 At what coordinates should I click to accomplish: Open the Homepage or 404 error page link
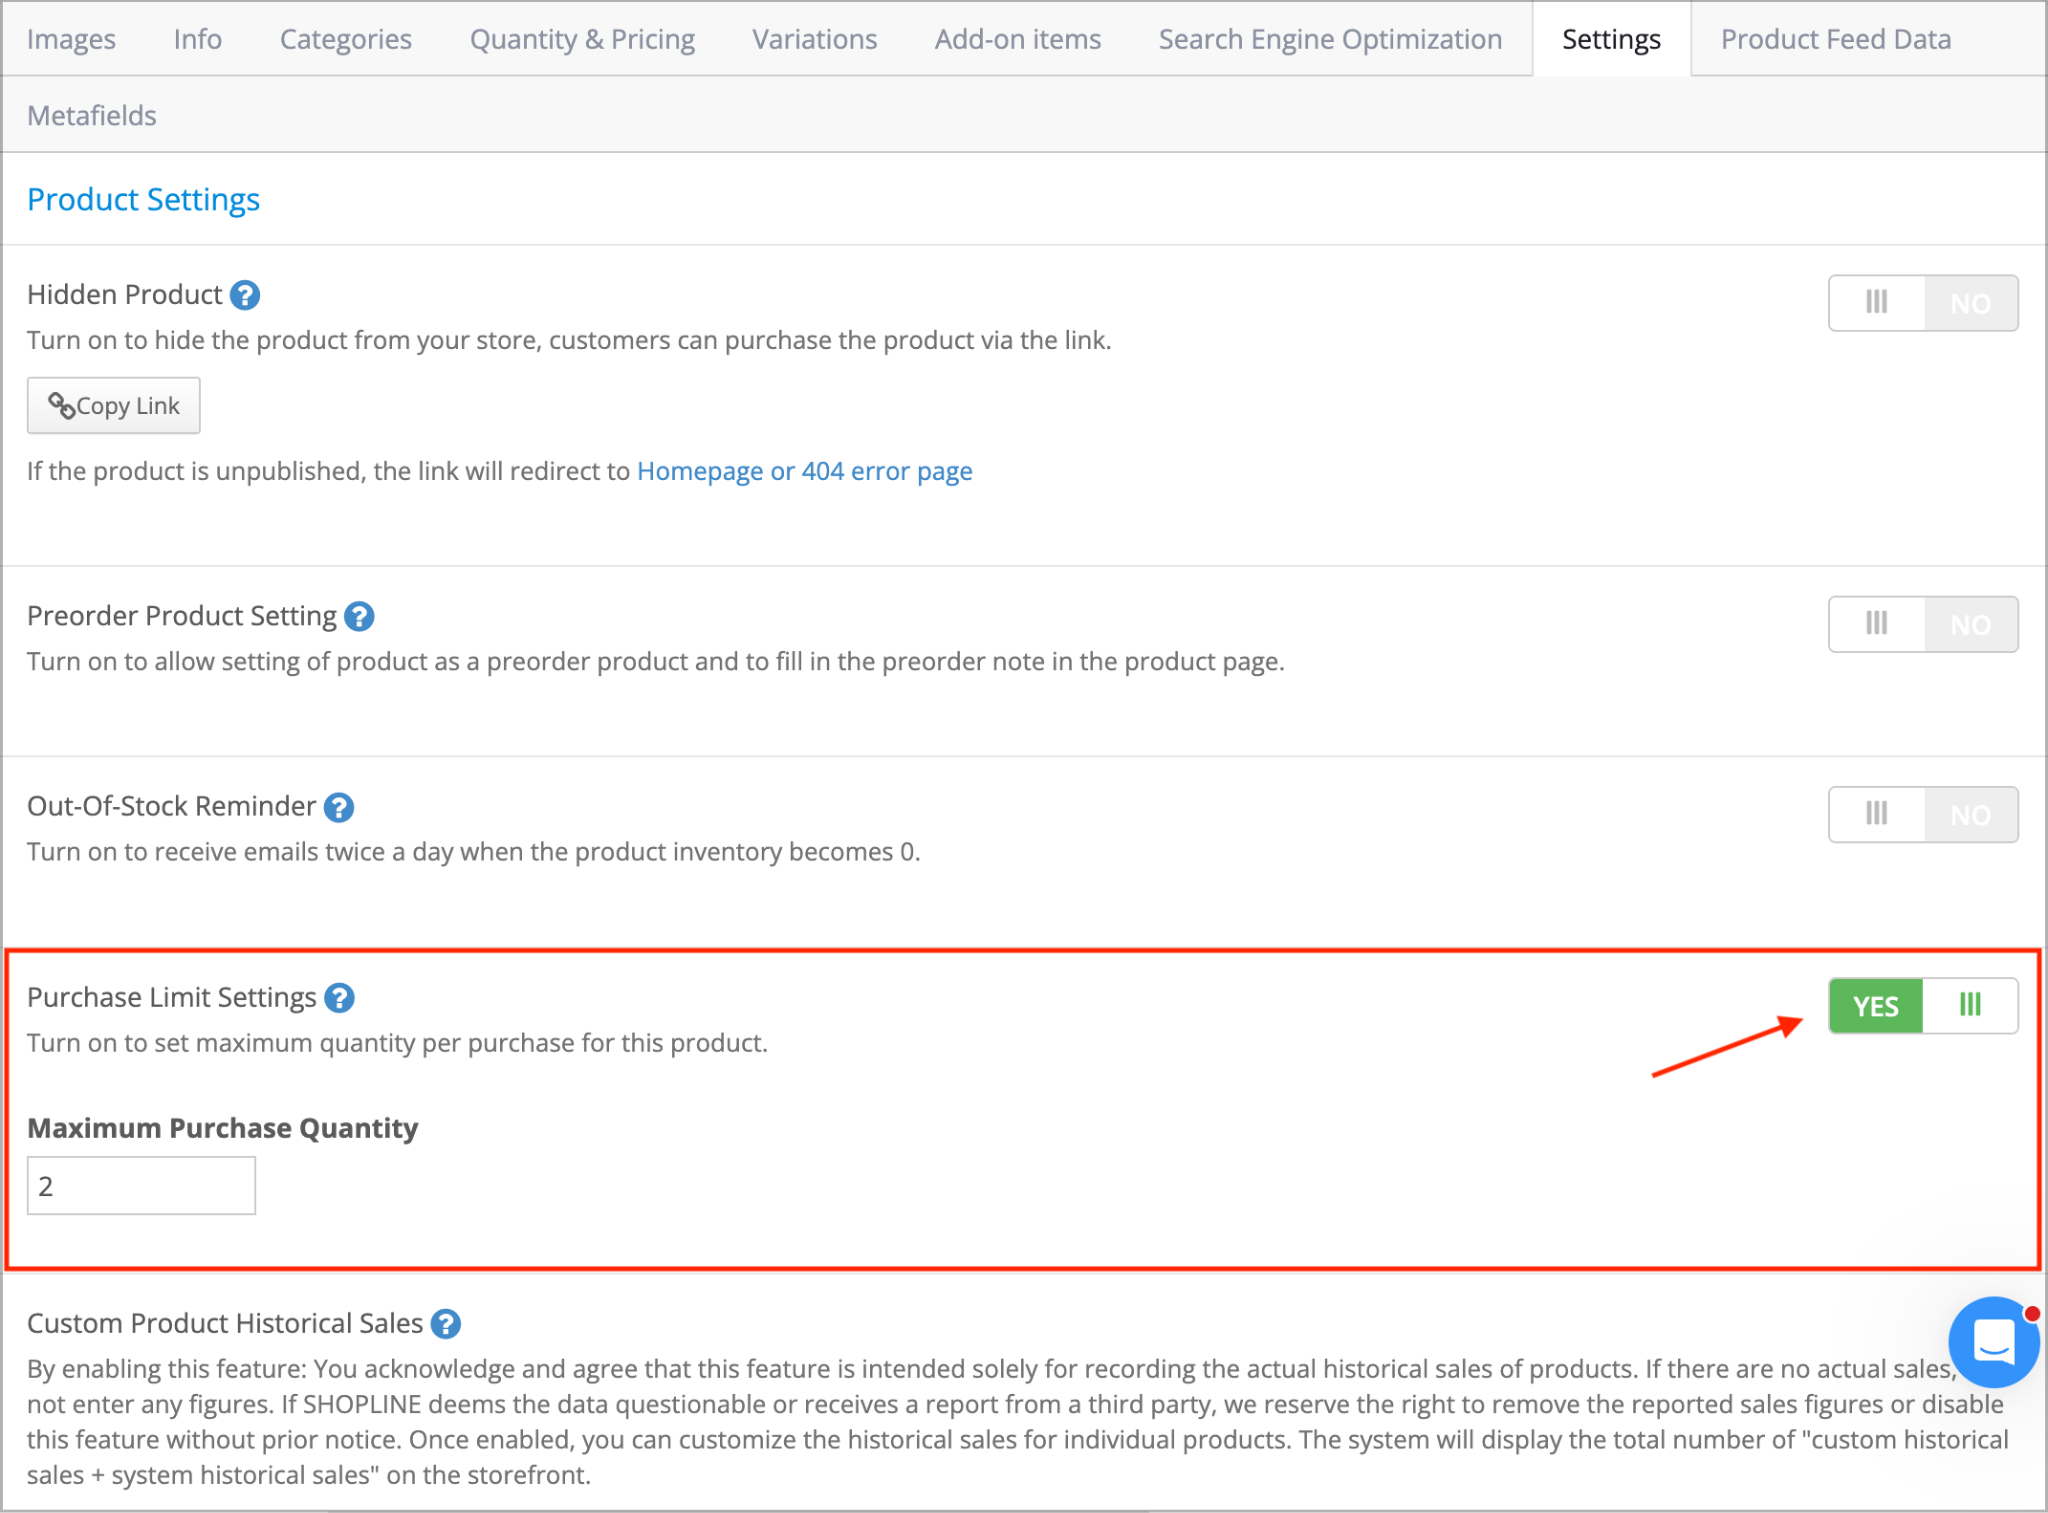(x=804, y=471)
